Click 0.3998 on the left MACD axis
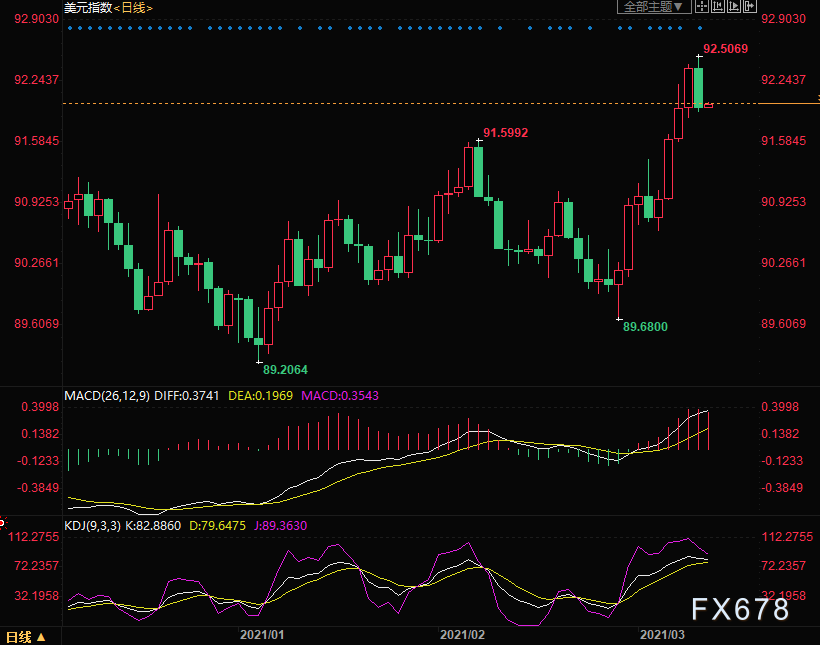Viewport: 820px width, 645px height. pyautogui.click(x=40, y=407)
